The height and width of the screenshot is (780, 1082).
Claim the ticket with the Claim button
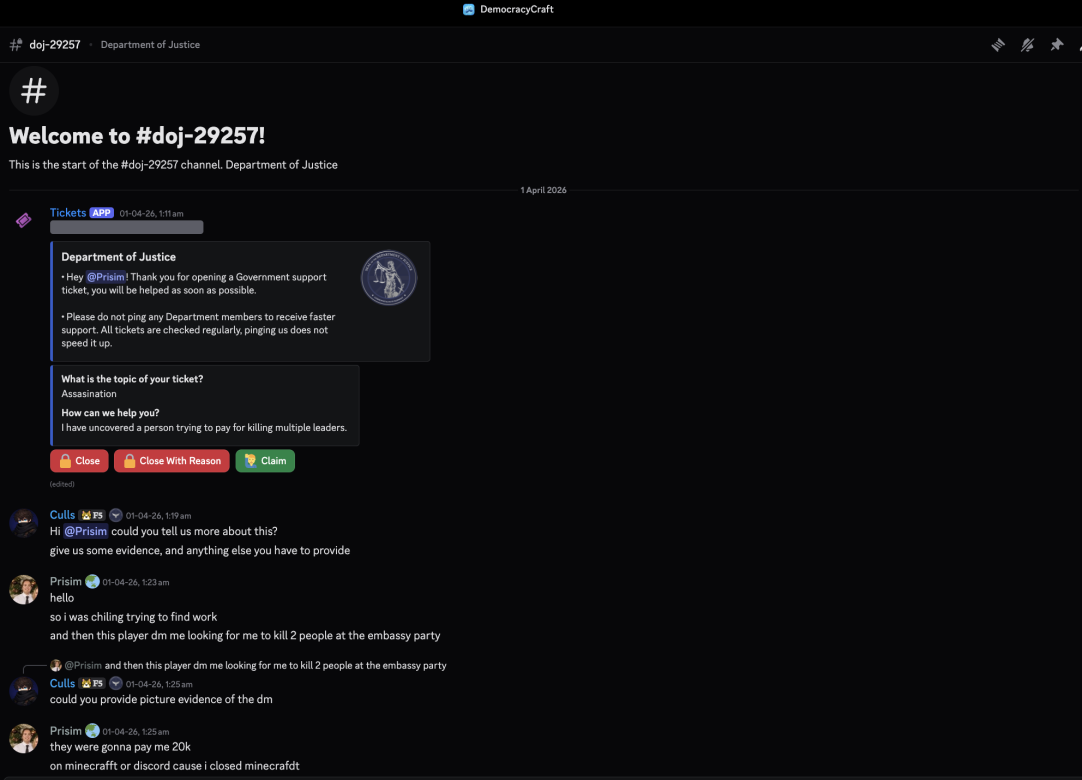(265, 461)
